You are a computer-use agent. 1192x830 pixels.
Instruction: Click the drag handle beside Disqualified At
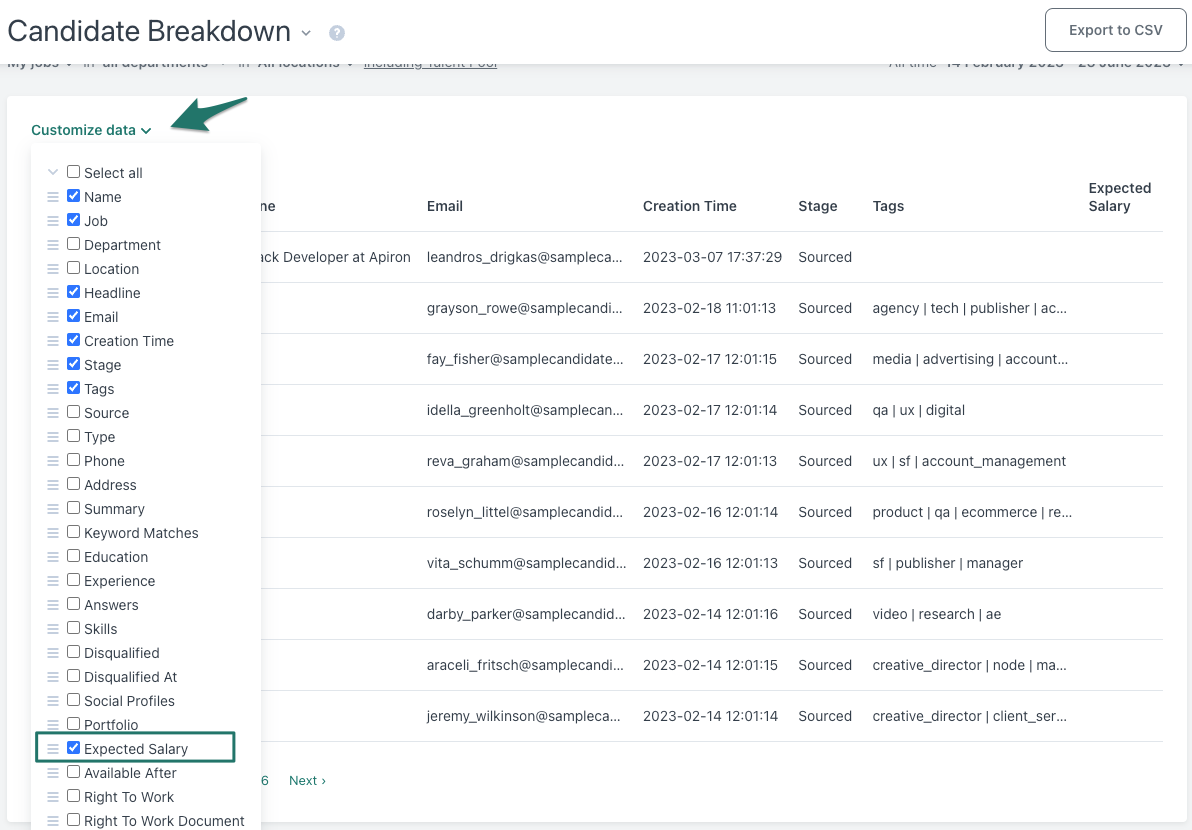tap(53, 677)
